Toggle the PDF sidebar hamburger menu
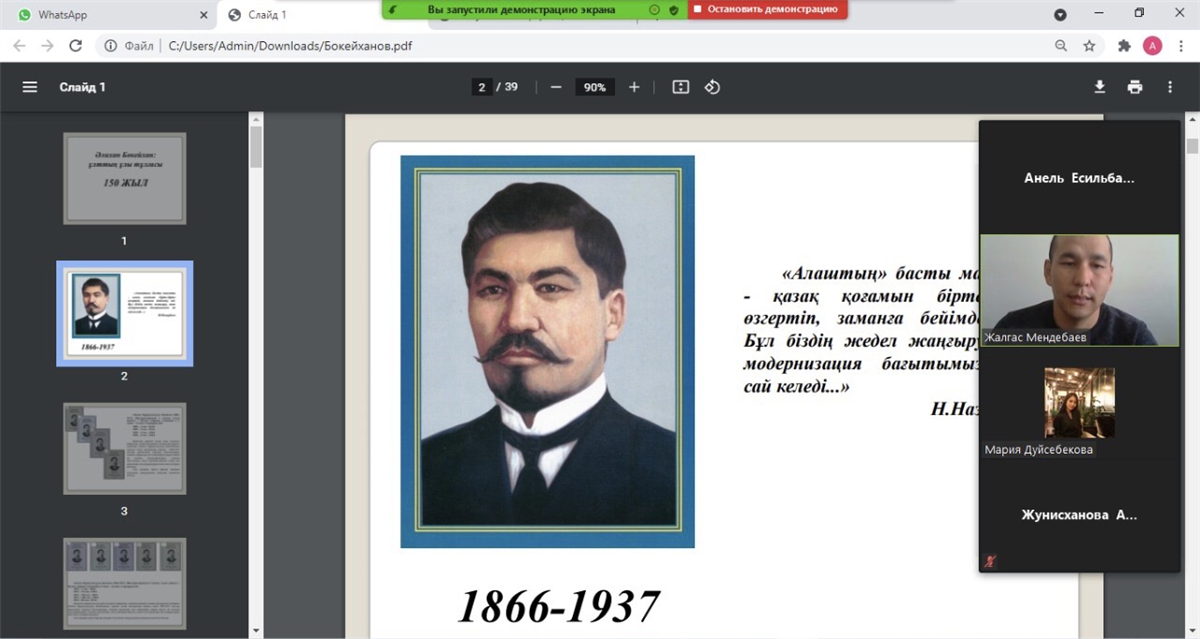Viewport: 1200px width, 639px height. [30, 87]
